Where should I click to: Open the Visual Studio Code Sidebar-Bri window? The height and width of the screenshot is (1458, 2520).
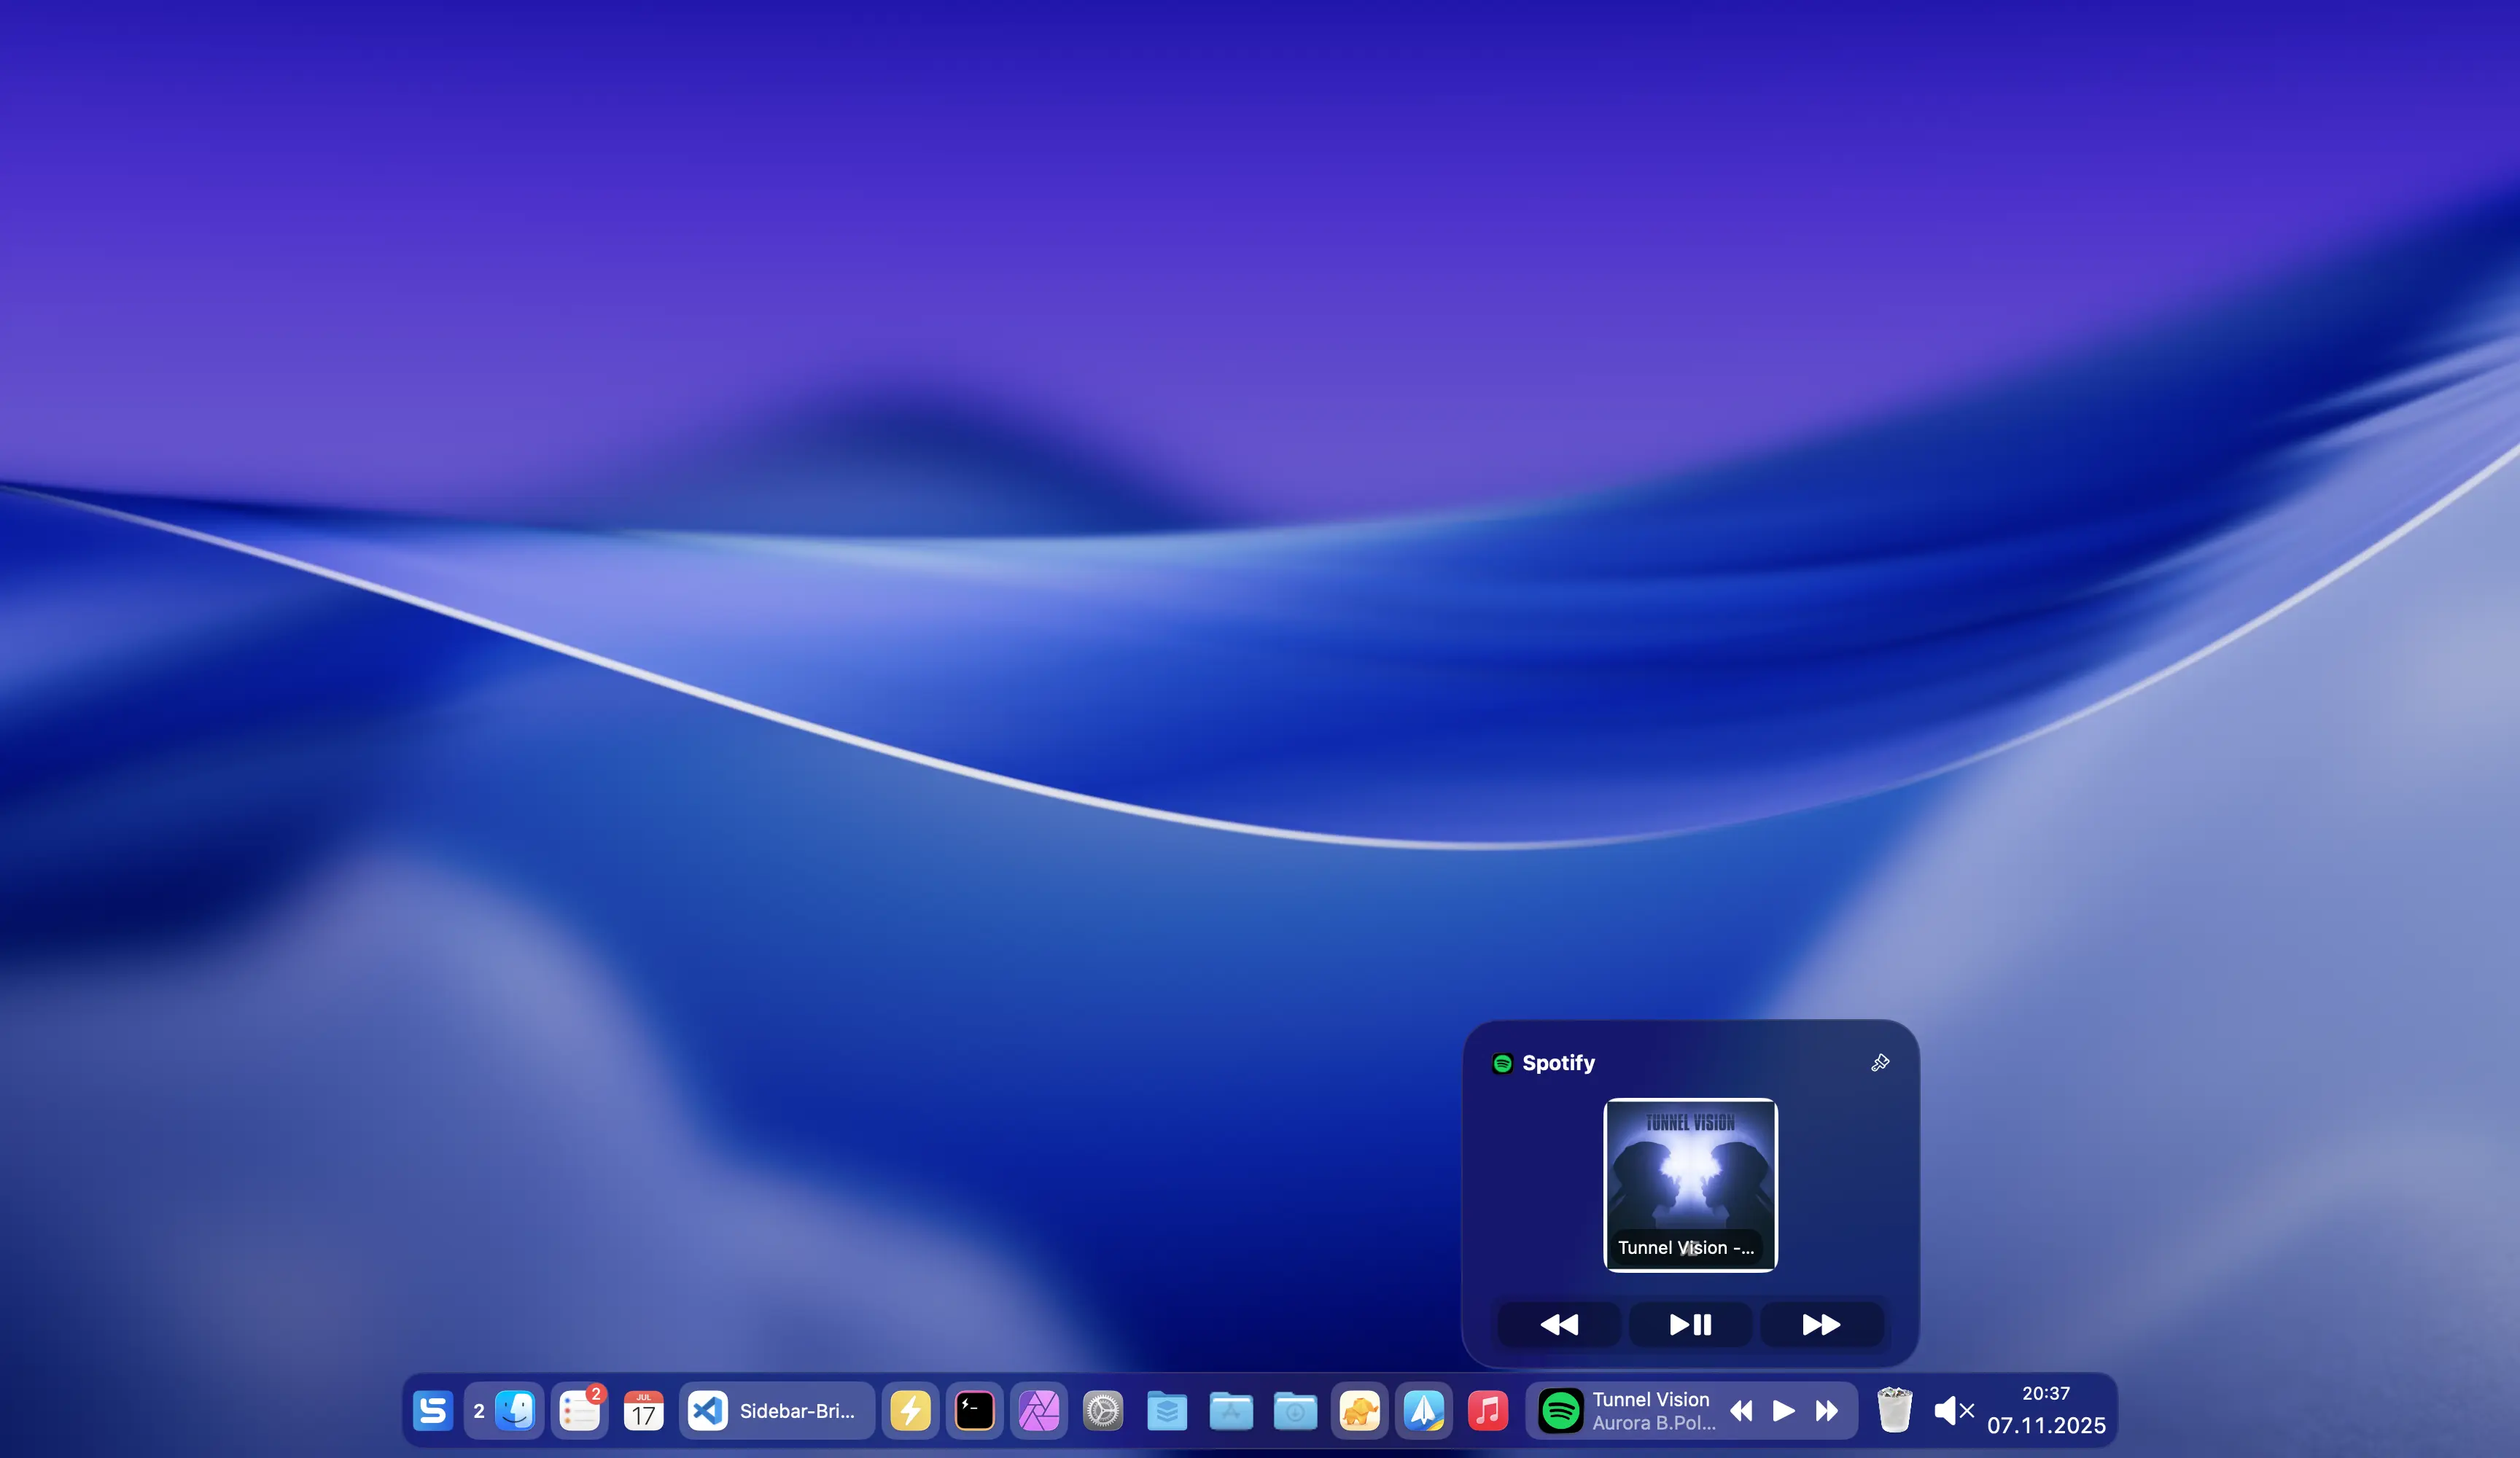click(776, 1410)
